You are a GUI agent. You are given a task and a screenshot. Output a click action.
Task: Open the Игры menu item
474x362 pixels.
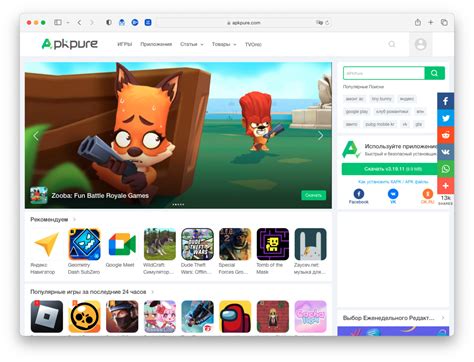125,44
